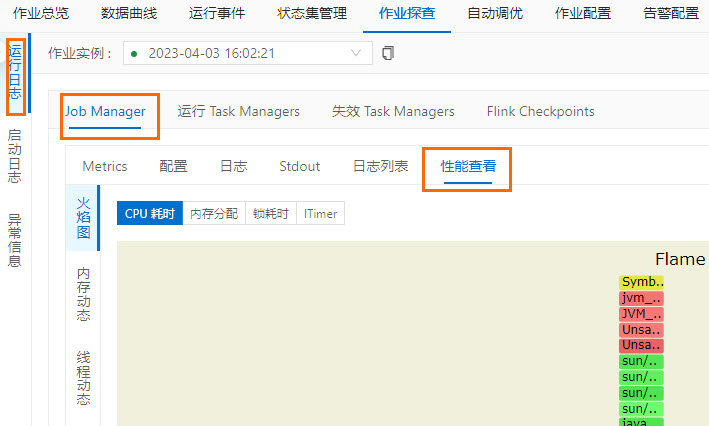Switch to 作业总览 tab
The width and height of the screenshot is (709, 426).
(x=41, y=14)
